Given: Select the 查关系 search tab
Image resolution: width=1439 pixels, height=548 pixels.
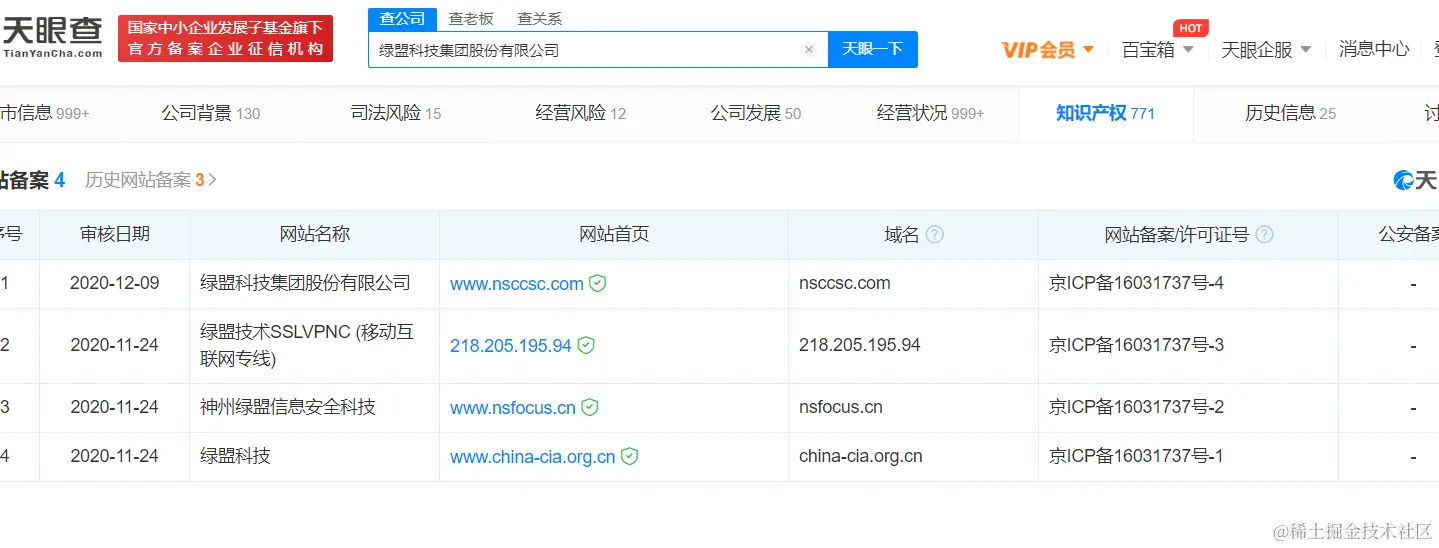Looking at the screenshot, I should 539,18.
